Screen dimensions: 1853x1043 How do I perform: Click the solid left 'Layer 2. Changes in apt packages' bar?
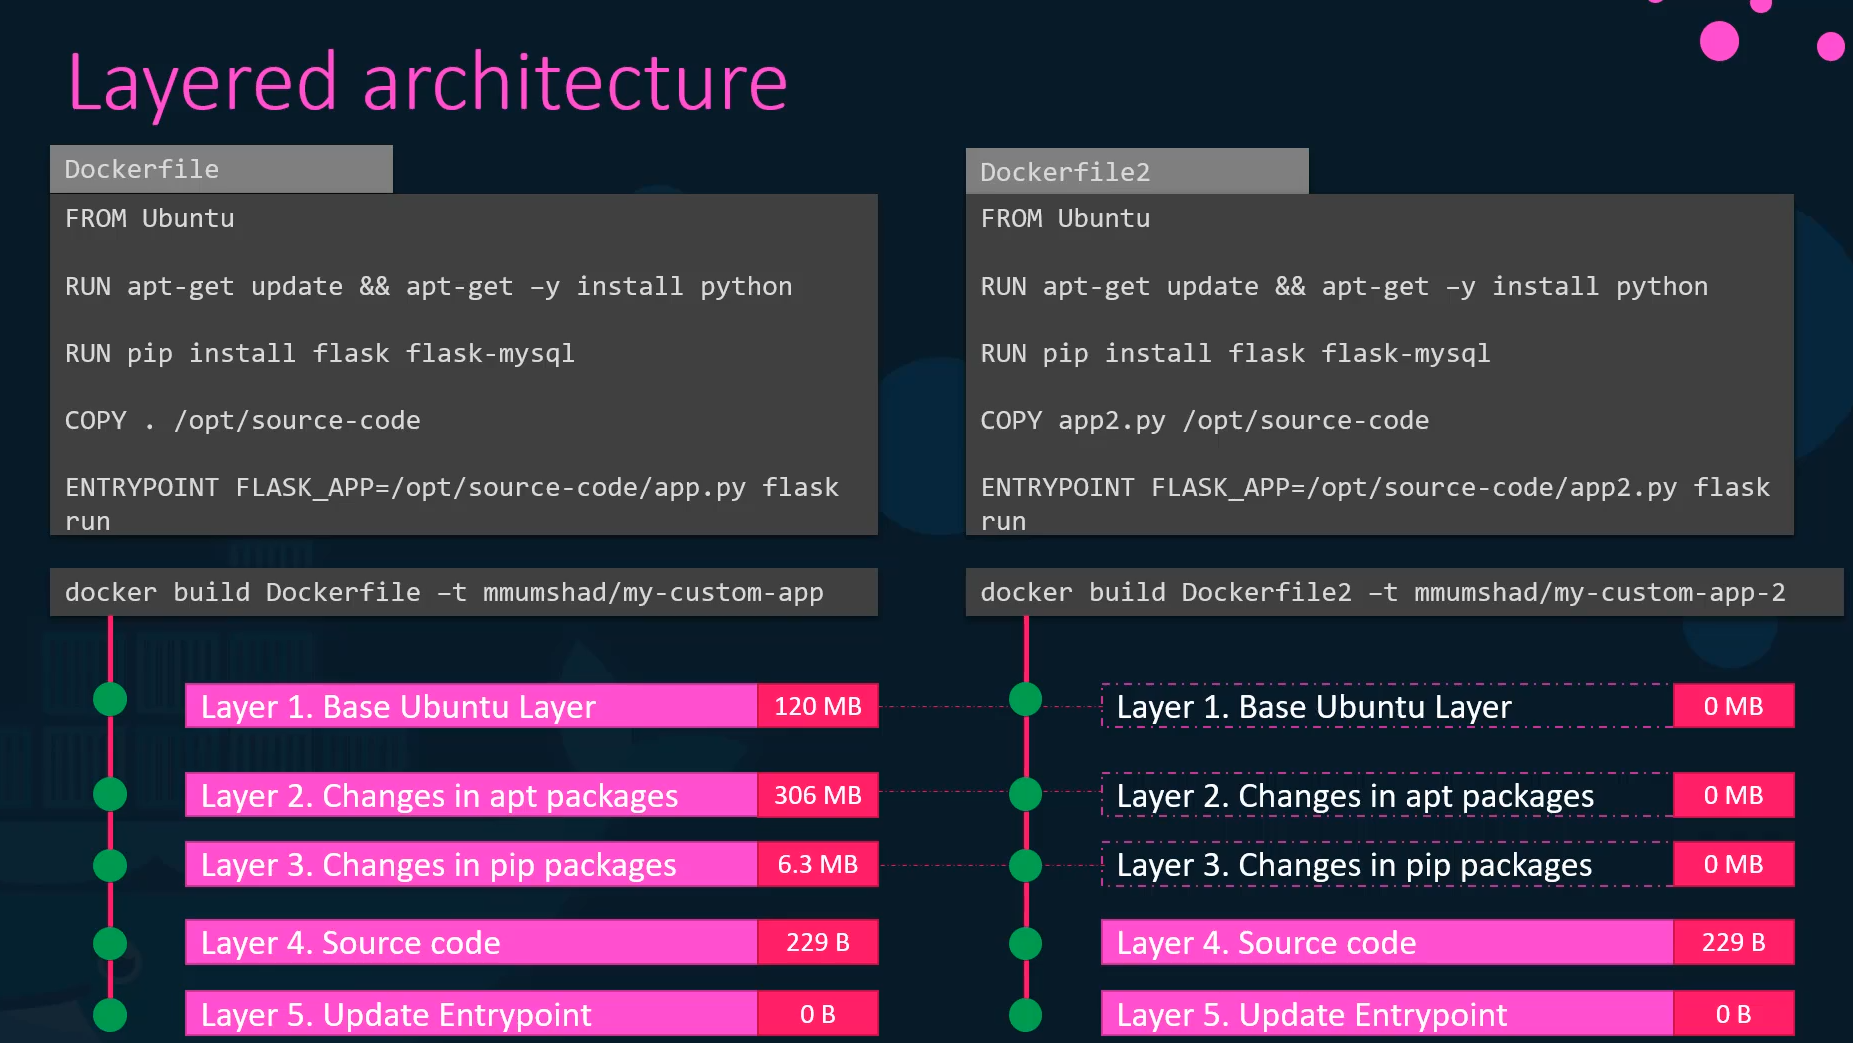pyautogui.click(x=471, y=795)
